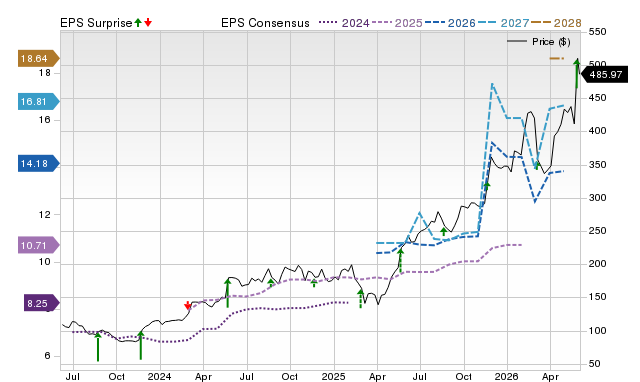Click the red down arrow in EPS Surprise legend
Image resolution: width=640 pixels, height=382 pixels.
tap(148, 22)
